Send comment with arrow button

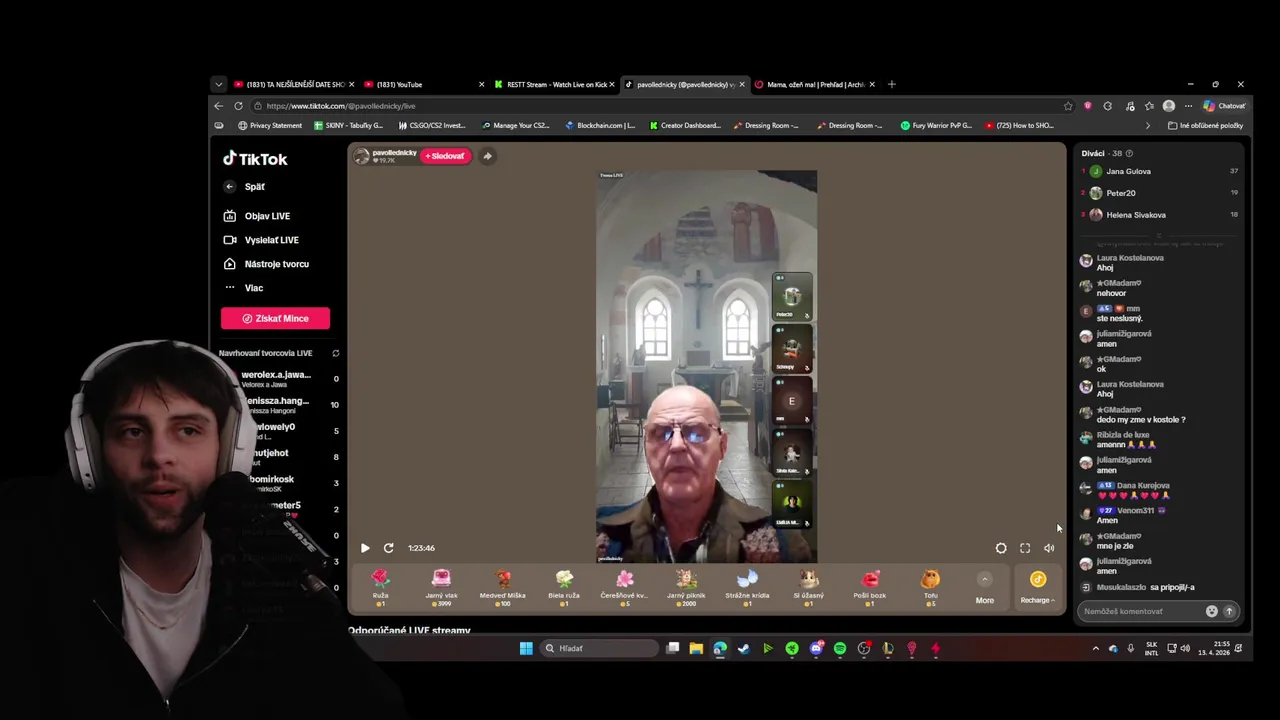[x=1230, y=611]
